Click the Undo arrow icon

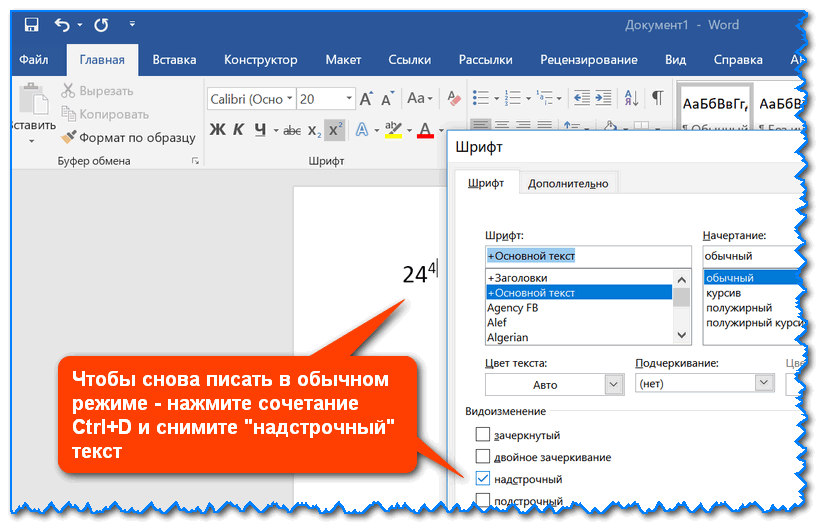64,24
